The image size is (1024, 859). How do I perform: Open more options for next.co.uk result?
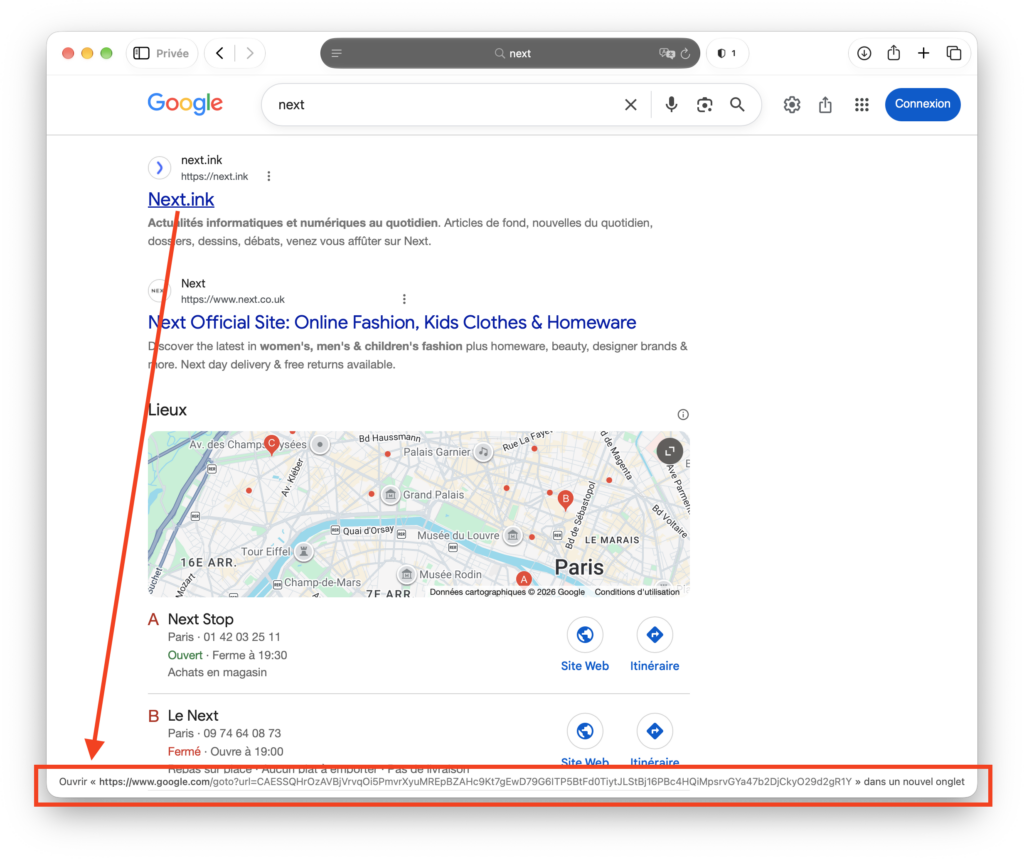click(x=404, y=299)
